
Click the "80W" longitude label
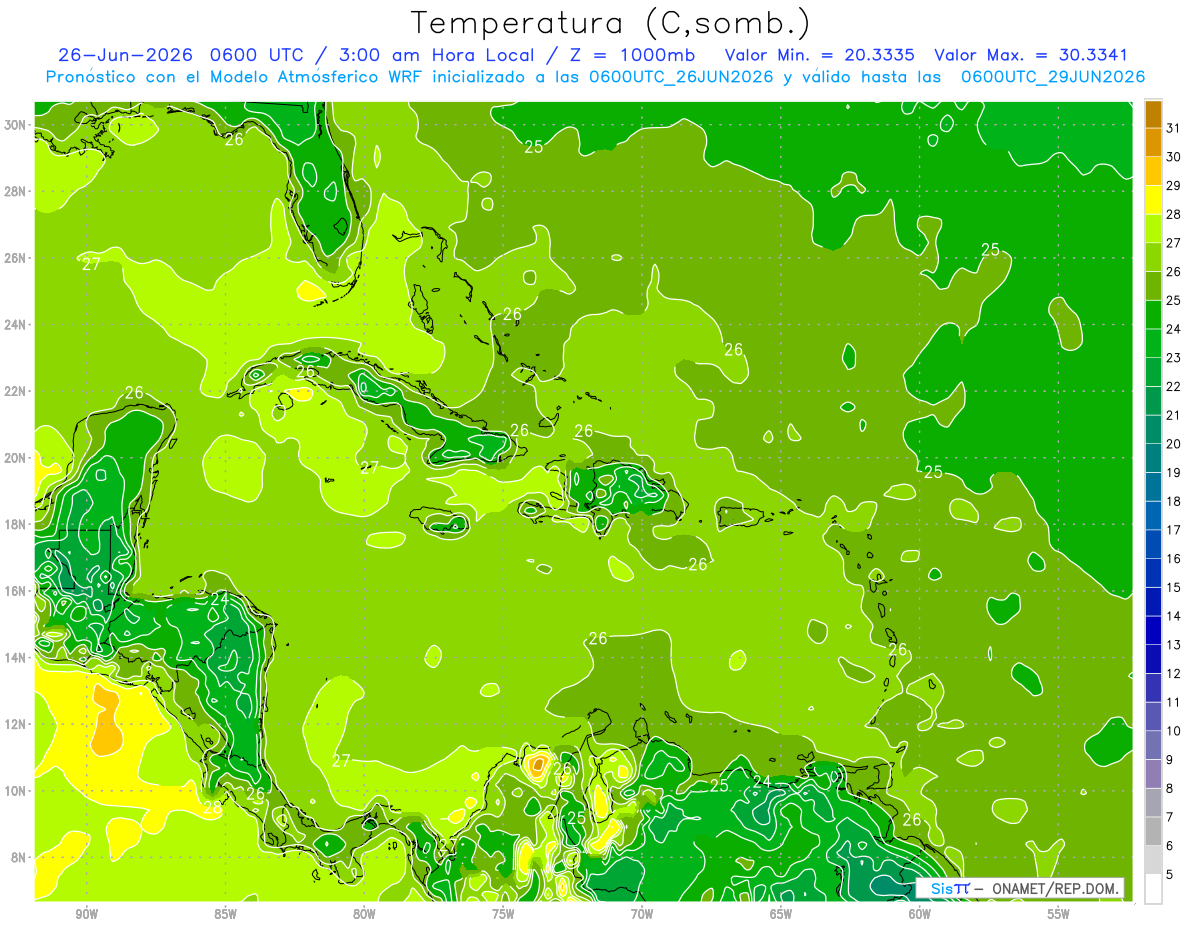coord(364,913)
